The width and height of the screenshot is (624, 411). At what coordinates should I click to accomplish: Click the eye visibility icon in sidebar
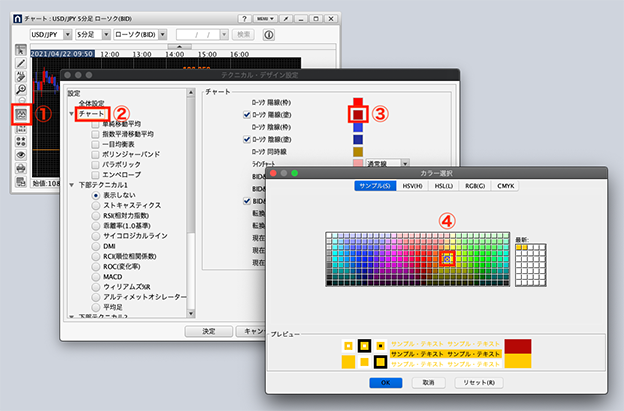(20, 155)
